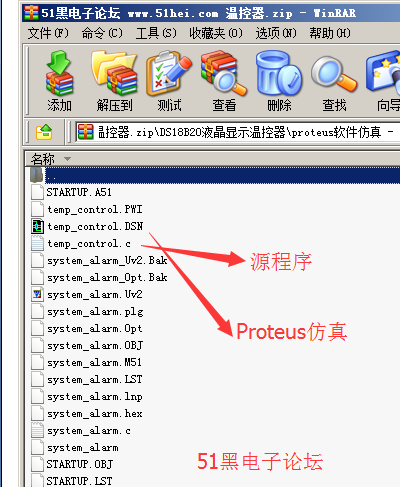Launch the Wizard (向导) toolbar icon

click(385, 81)
